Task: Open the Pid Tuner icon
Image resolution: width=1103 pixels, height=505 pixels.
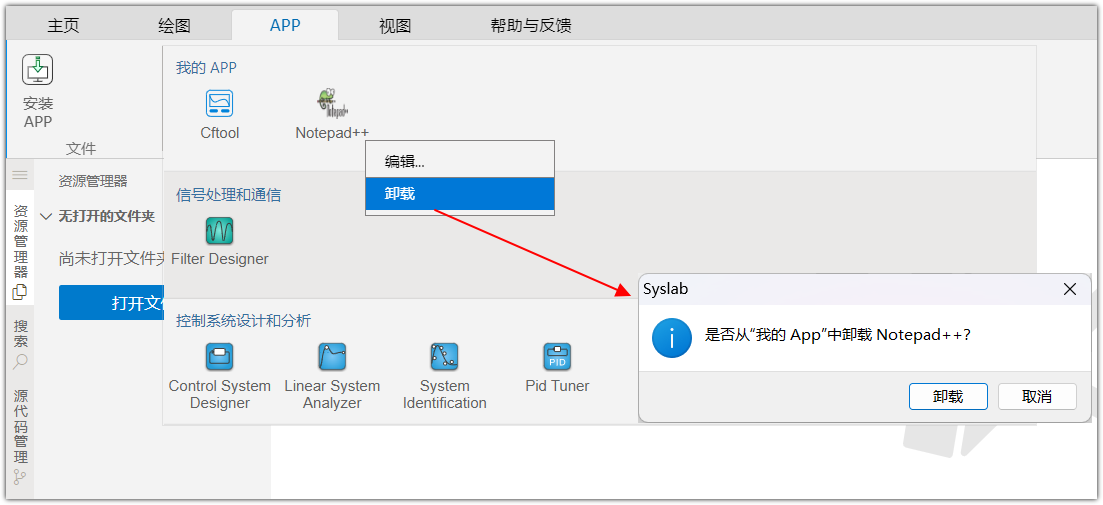Action: pyautogui.click(x=557, y=357)
